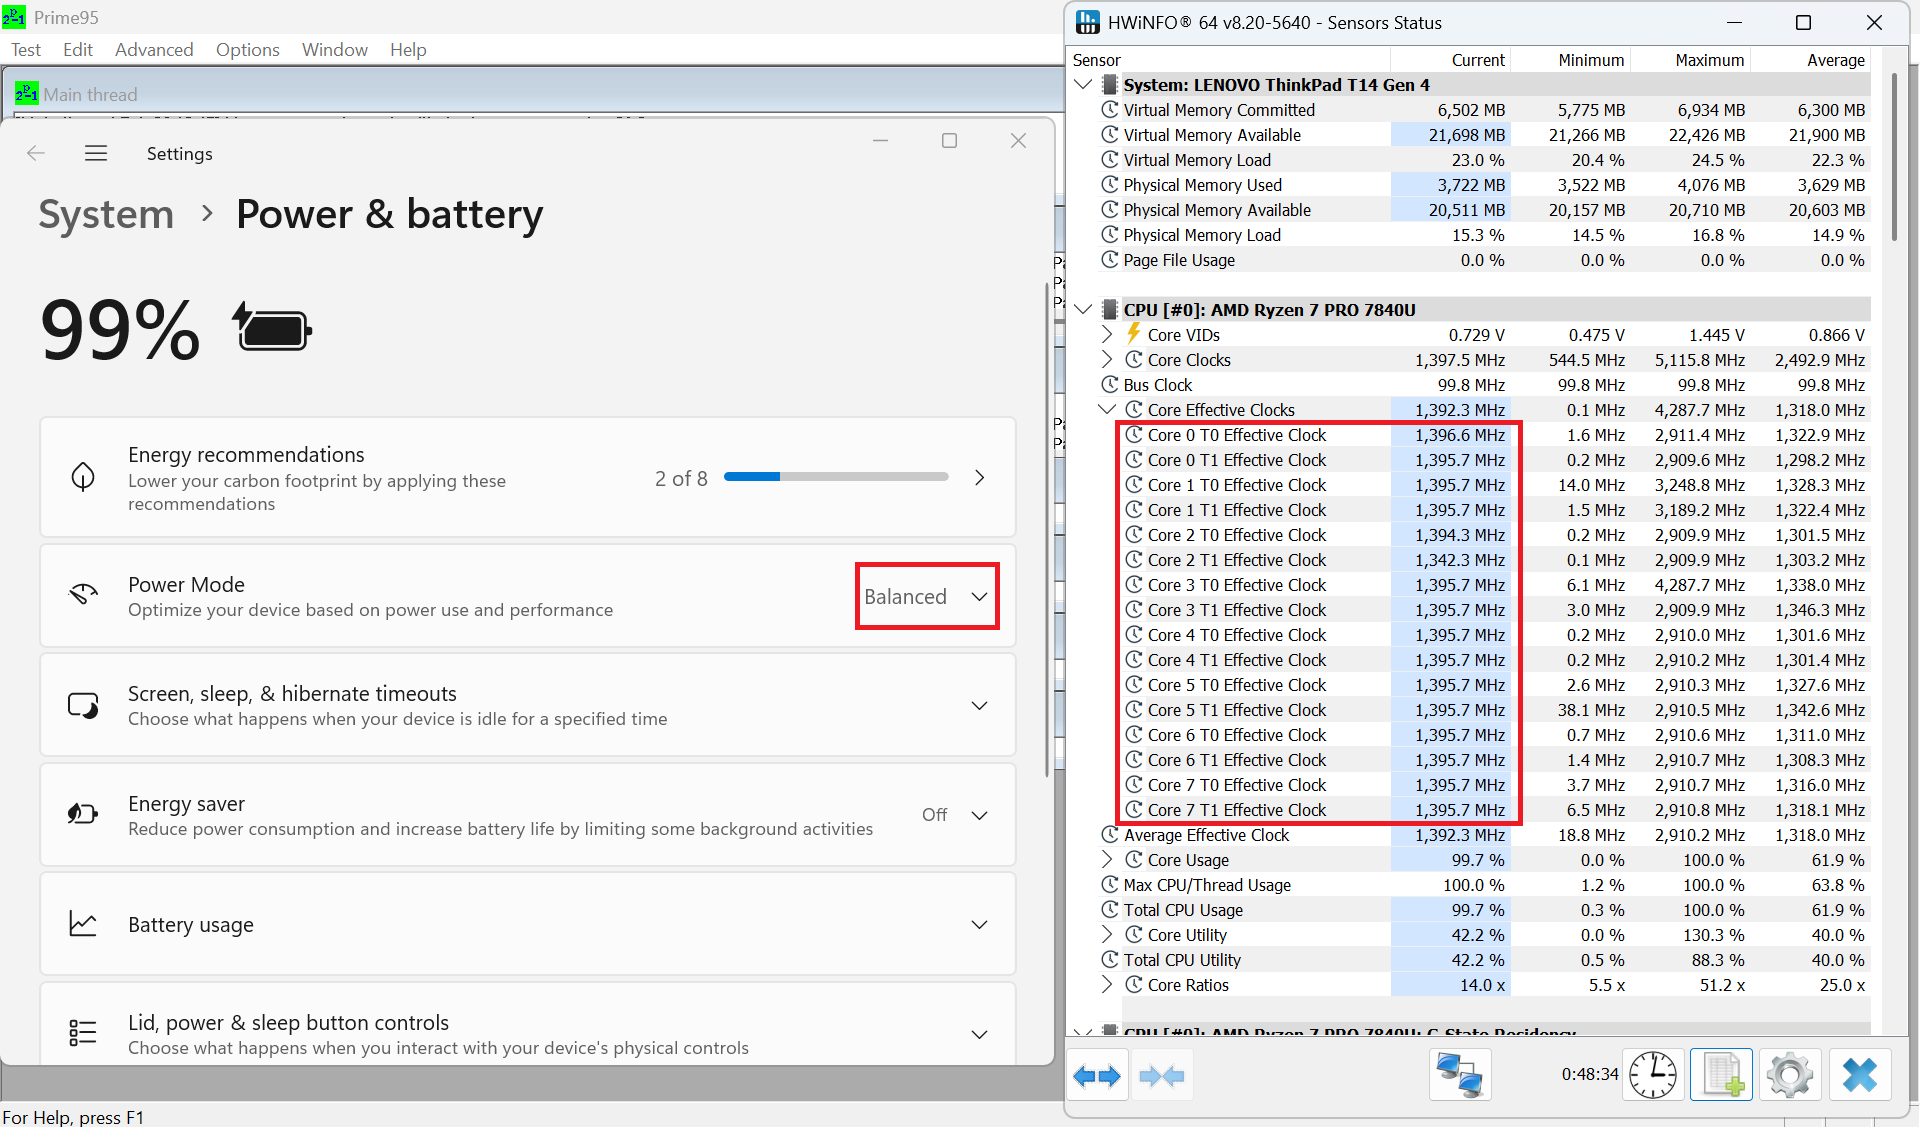Collapse Core Effective Clocks node
This screenshot has width=1920, height=1127.
coord(1107,409)
